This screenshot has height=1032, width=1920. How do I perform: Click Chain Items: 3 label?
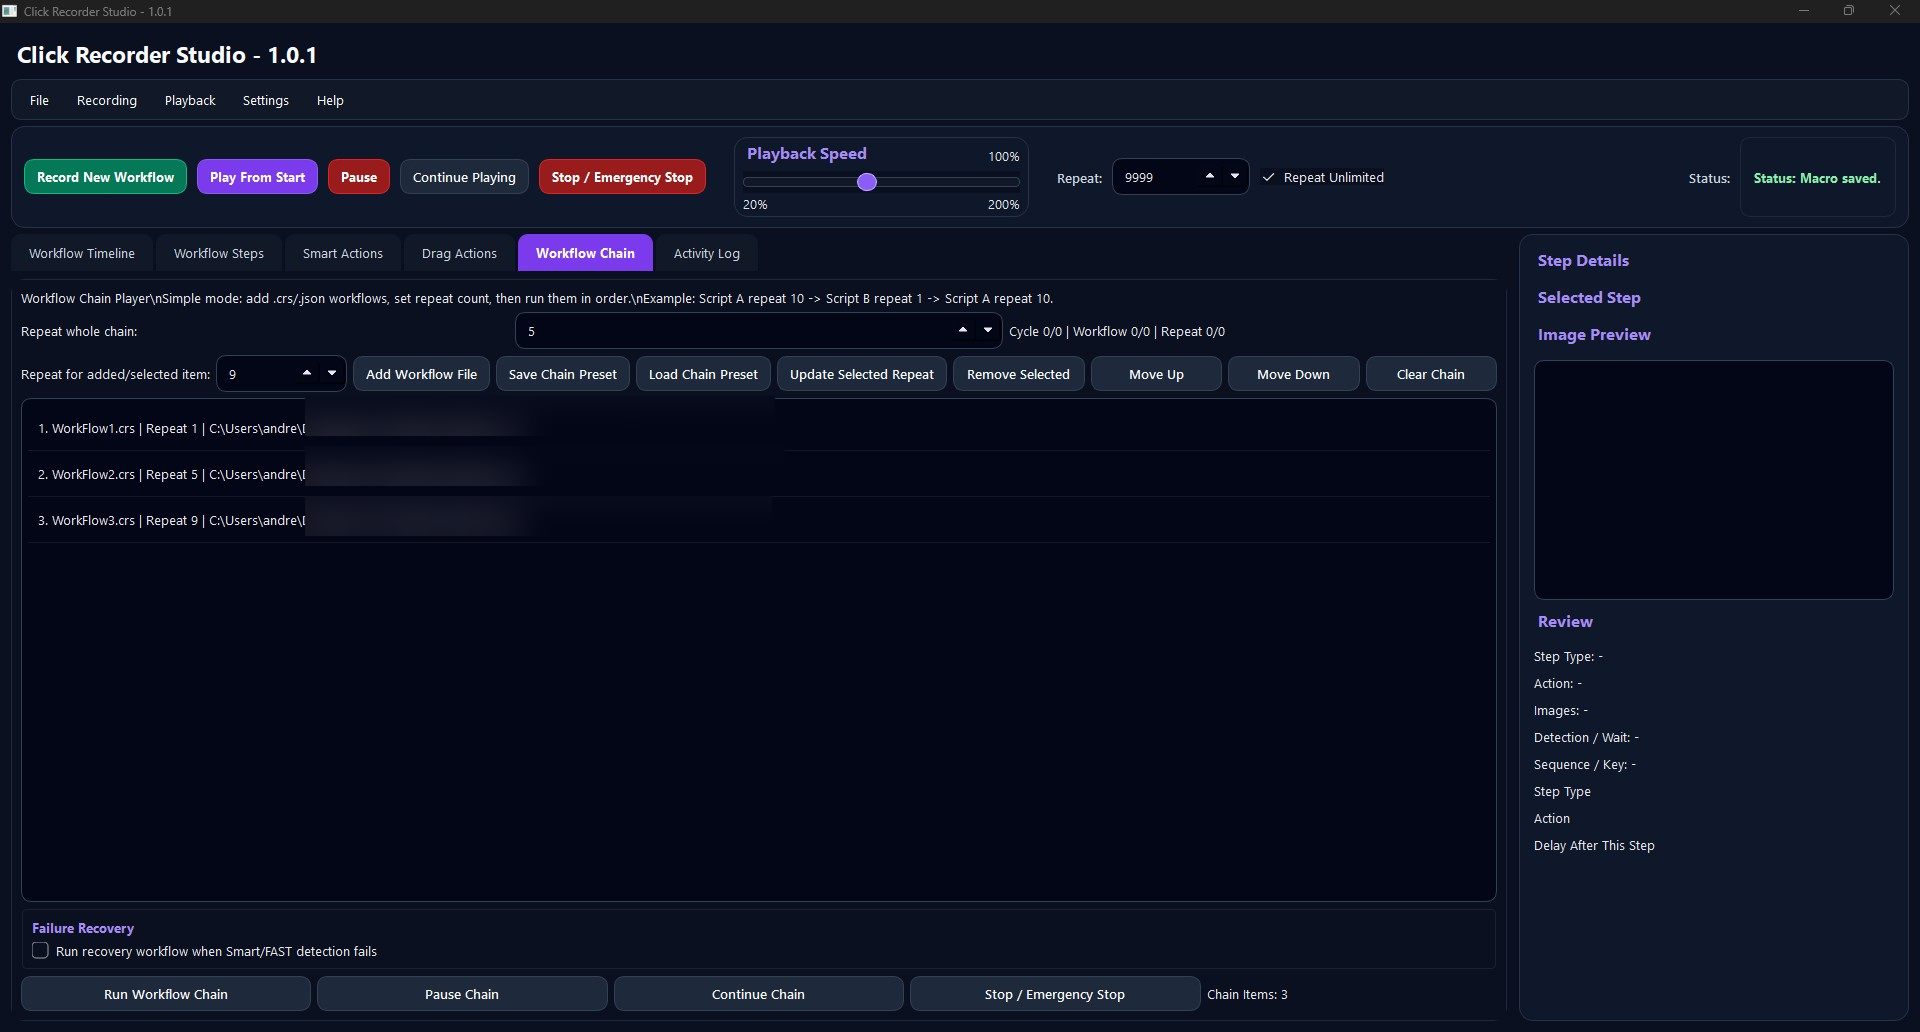click(x=1247, y=994)
